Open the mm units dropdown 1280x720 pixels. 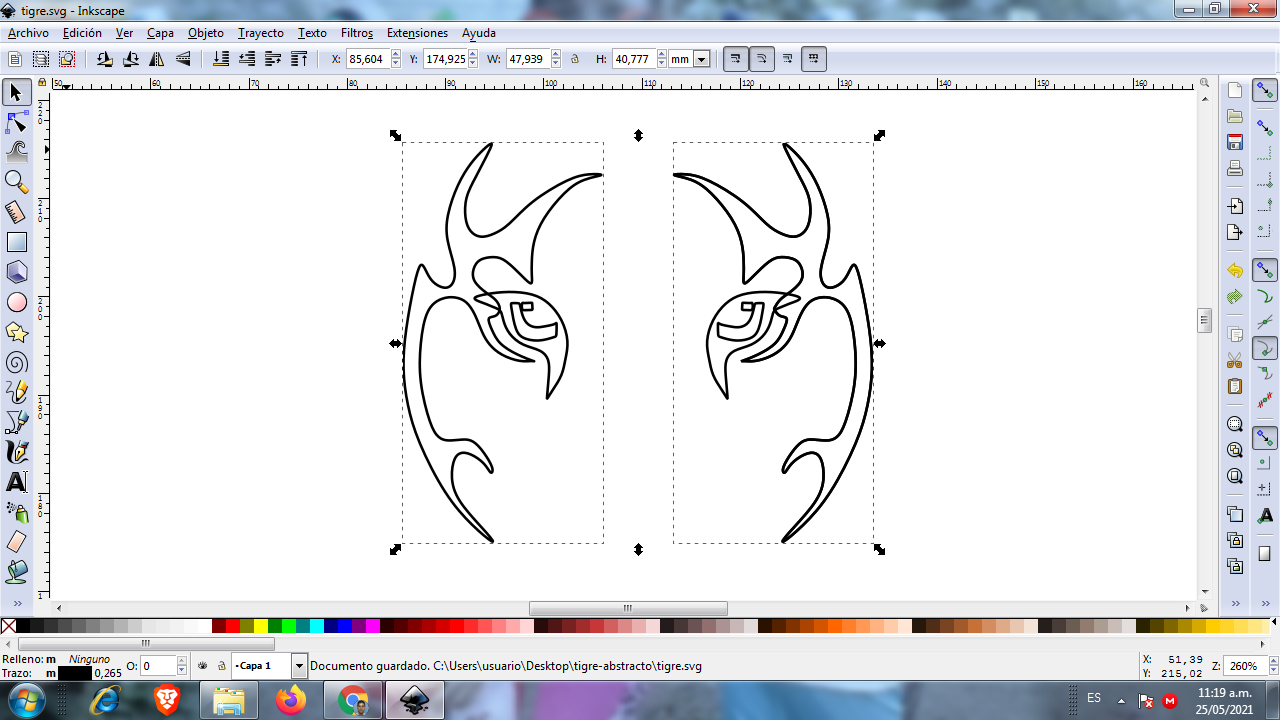tap(701, 59)
